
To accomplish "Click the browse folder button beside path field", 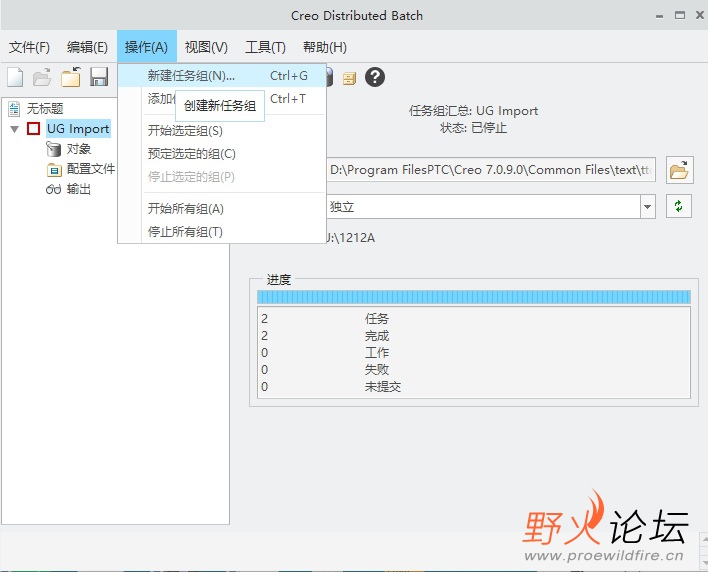I will coord(680,170).
